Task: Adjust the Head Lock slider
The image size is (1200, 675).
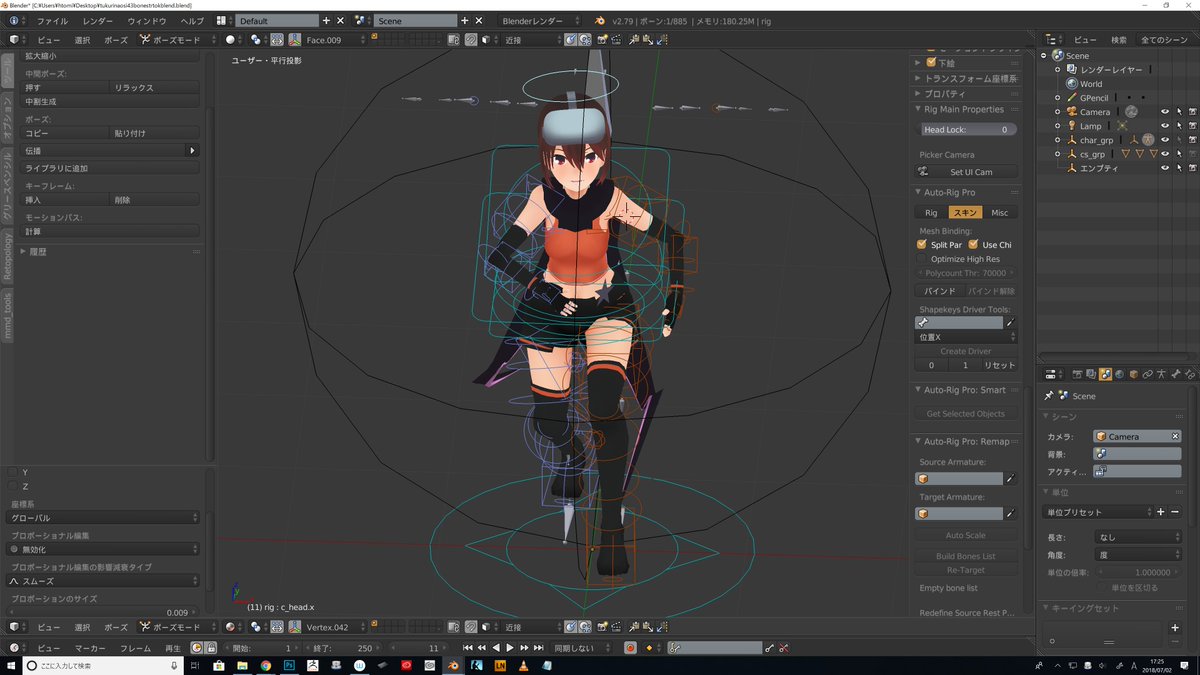Action: coord(967,129)
